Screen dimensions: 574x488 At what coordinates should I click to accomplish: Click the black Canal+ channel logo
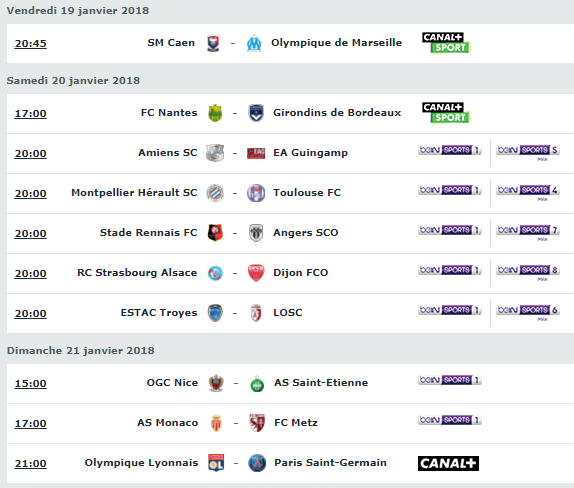[x=448, y=463]
